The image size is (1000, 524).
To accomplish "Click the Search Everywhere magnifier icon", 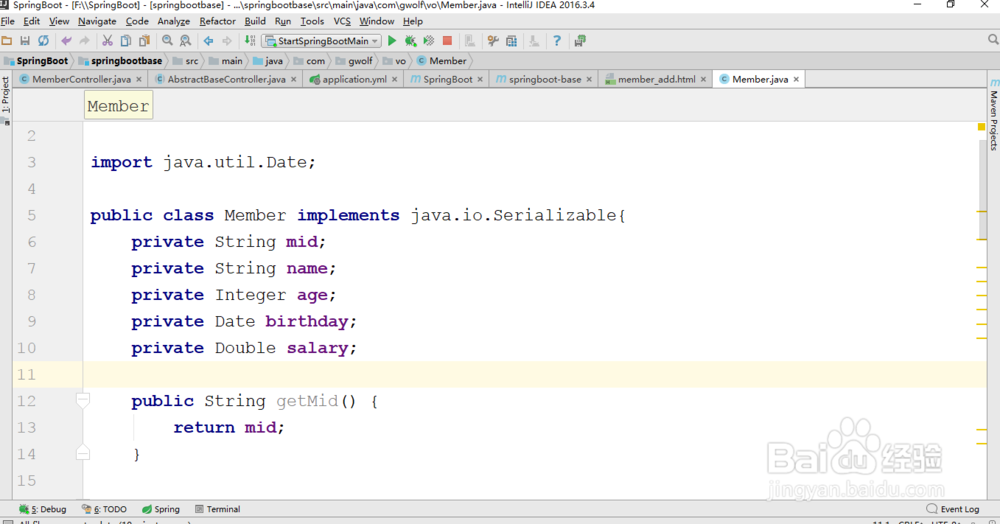I will pos(993,40).
